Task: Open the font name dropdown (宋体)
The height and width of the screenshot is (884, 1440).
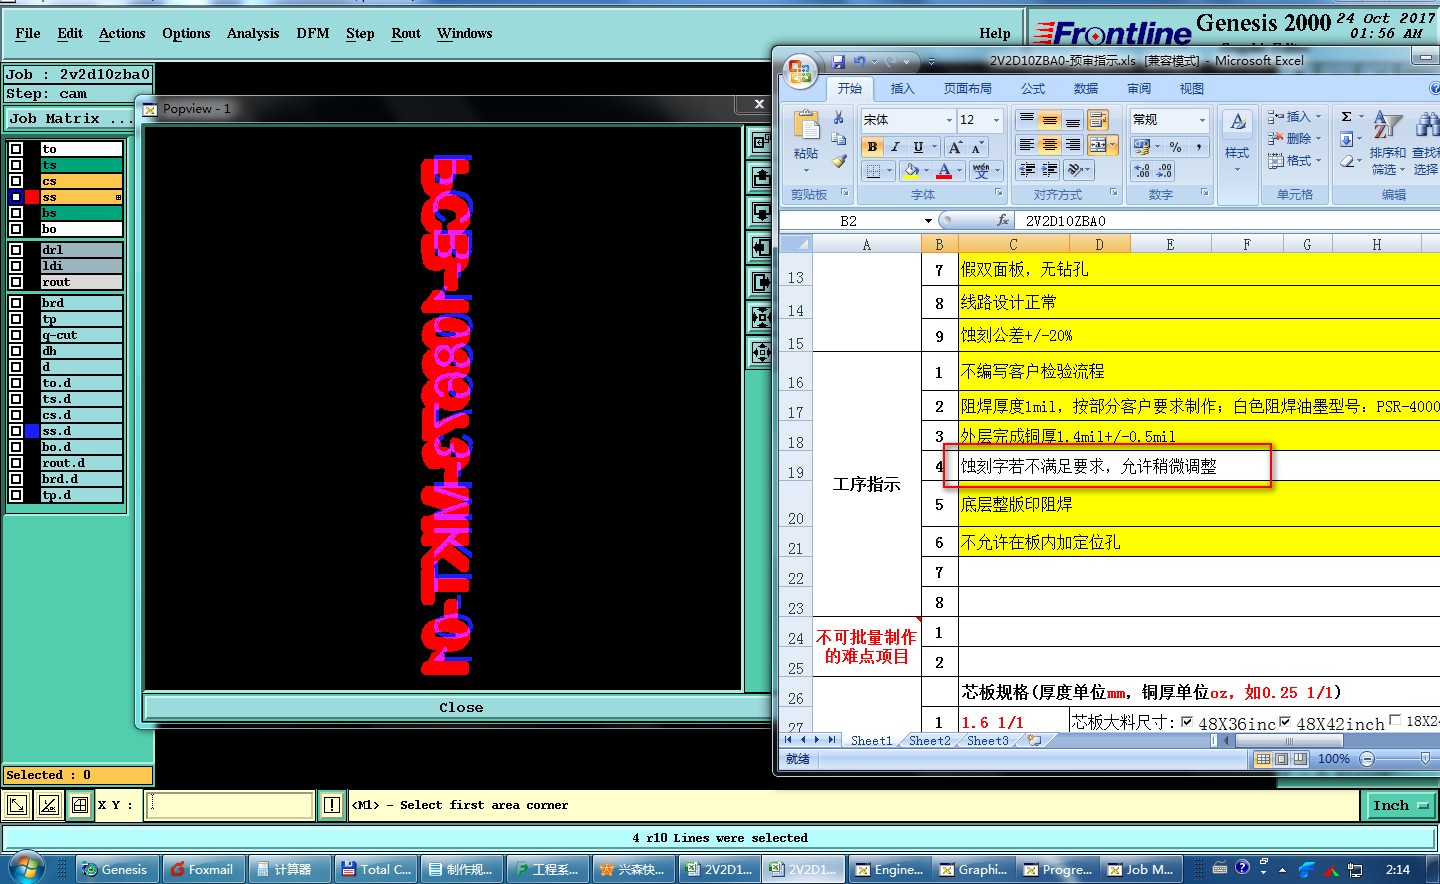Action: 949,120
